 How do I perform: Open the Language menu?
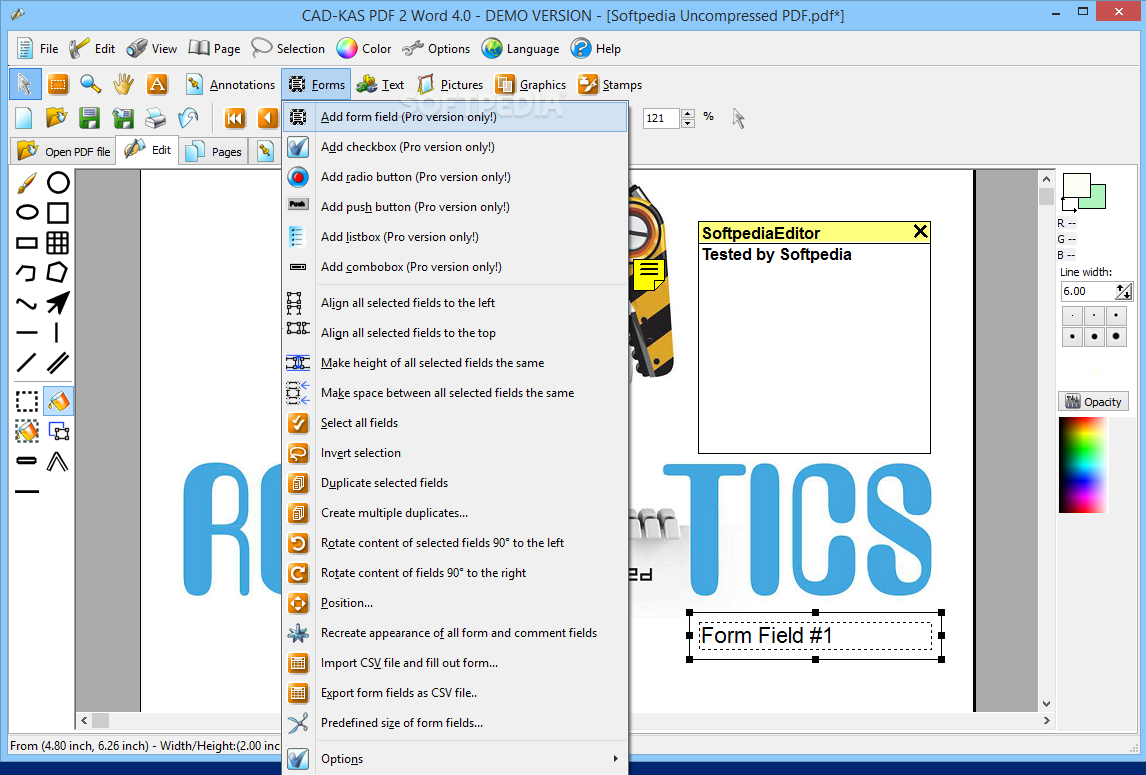point(521,48)
